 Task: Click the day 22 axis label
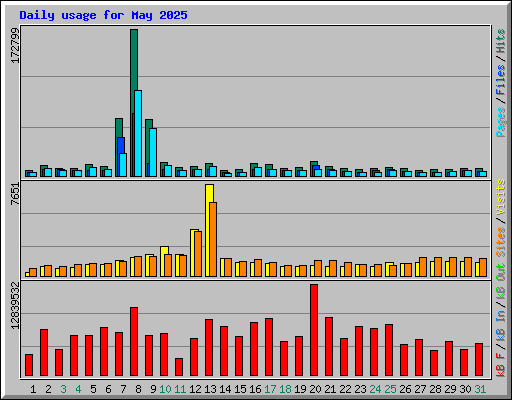pos(345,389)
